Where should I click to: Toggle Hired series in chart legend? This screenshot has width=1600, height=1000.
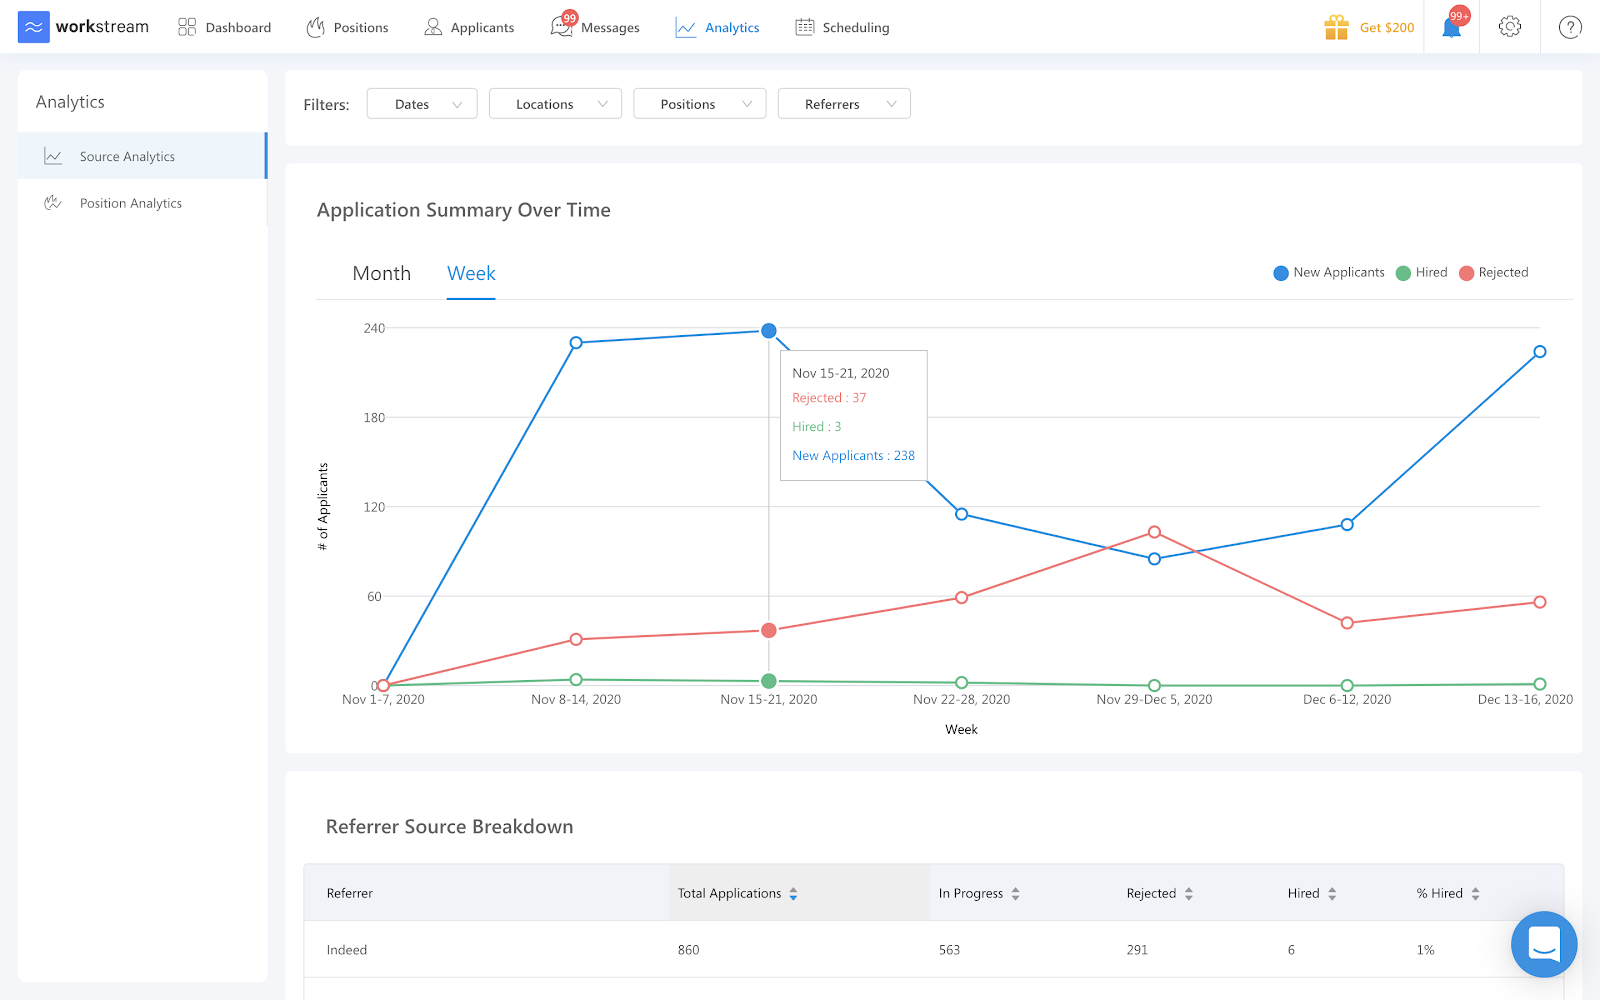click(x=1422, y=273)
